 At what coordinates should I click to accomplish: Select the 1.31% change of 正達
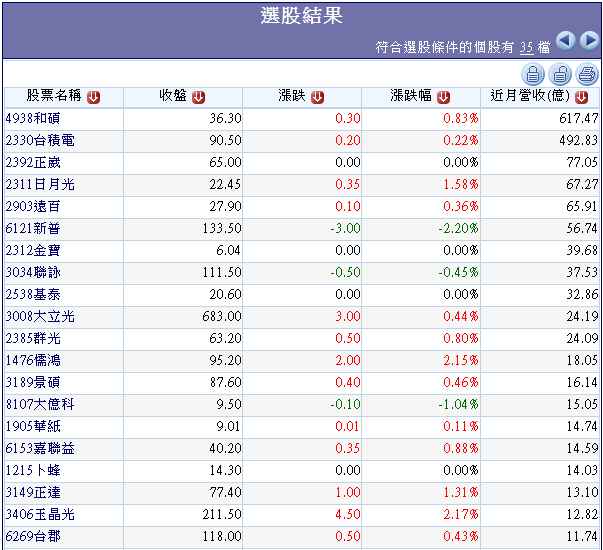click(x=461, y=492)
